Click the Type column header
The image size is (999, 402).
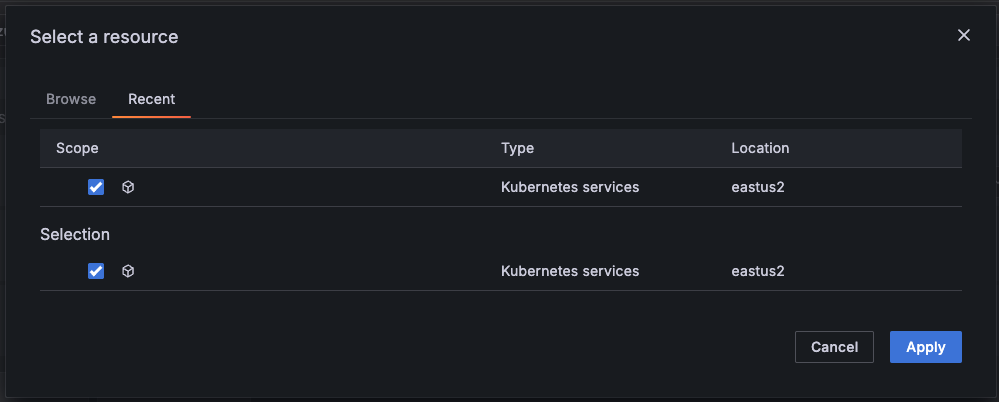tap(517, 148)
